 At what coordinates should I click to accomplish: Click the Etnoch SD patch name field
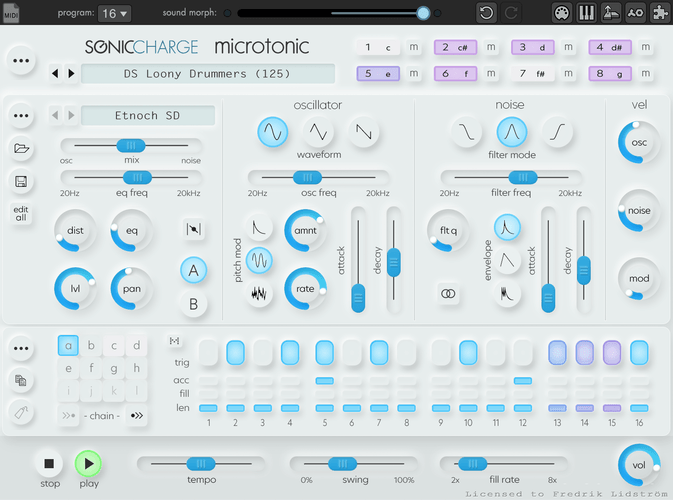[x=148, y=115]
